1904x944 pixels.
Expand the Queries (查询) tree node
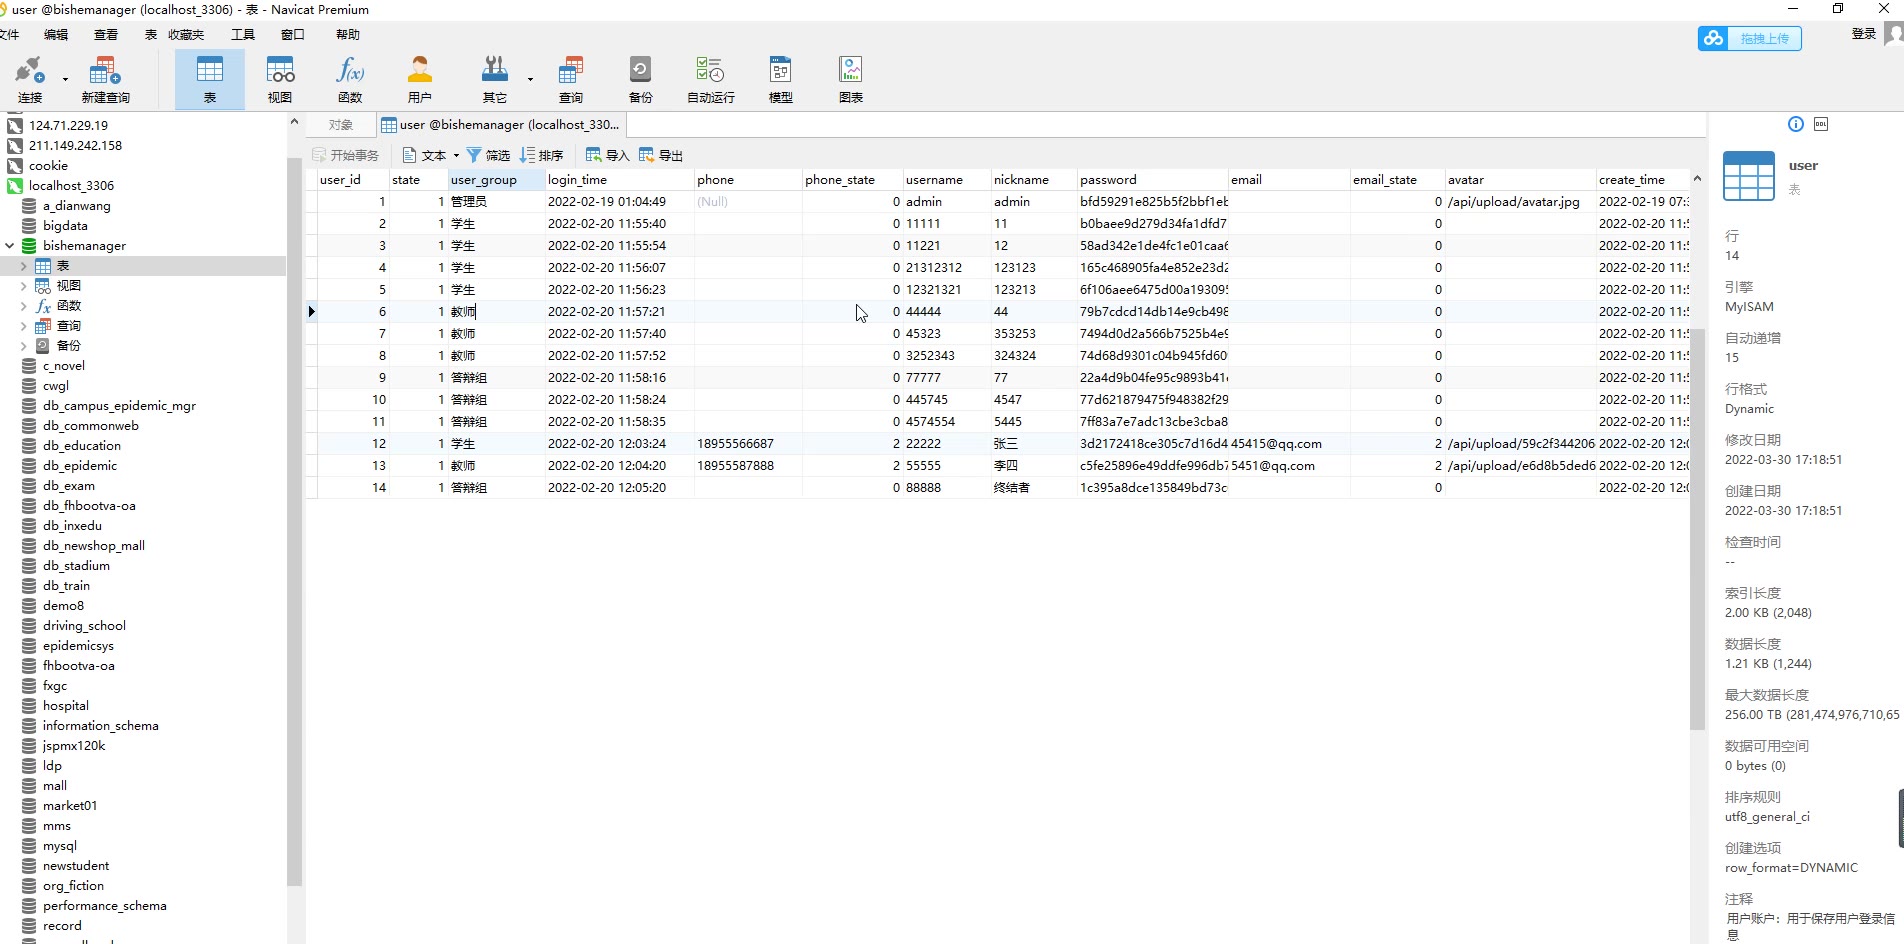tap(24, 326)
